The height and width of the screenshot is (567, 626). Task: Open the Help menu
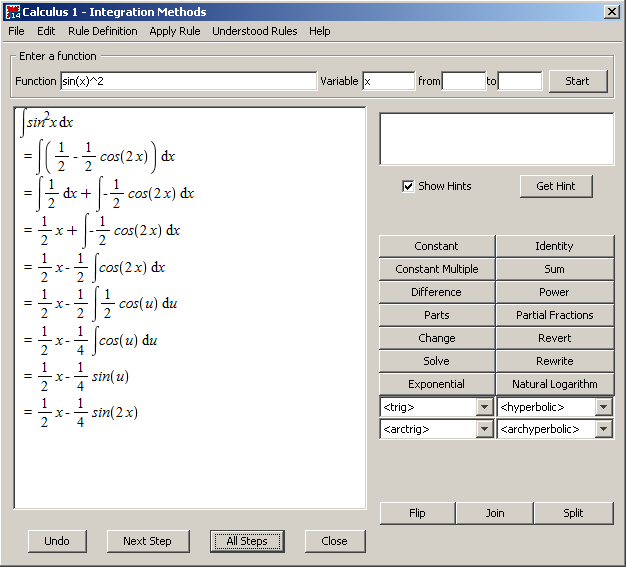(319, 31)
